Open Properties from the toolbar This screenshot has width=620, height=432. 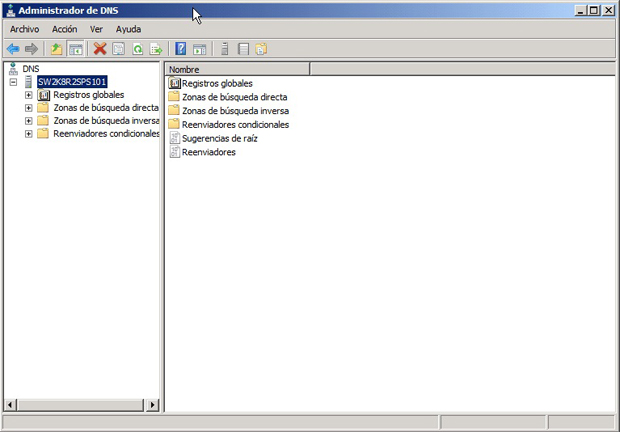point(119,49)
